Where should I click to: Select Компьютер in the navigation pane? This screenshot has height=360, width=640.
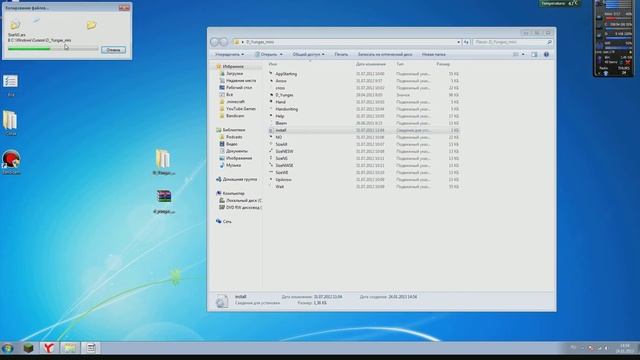tap(233, 193)
